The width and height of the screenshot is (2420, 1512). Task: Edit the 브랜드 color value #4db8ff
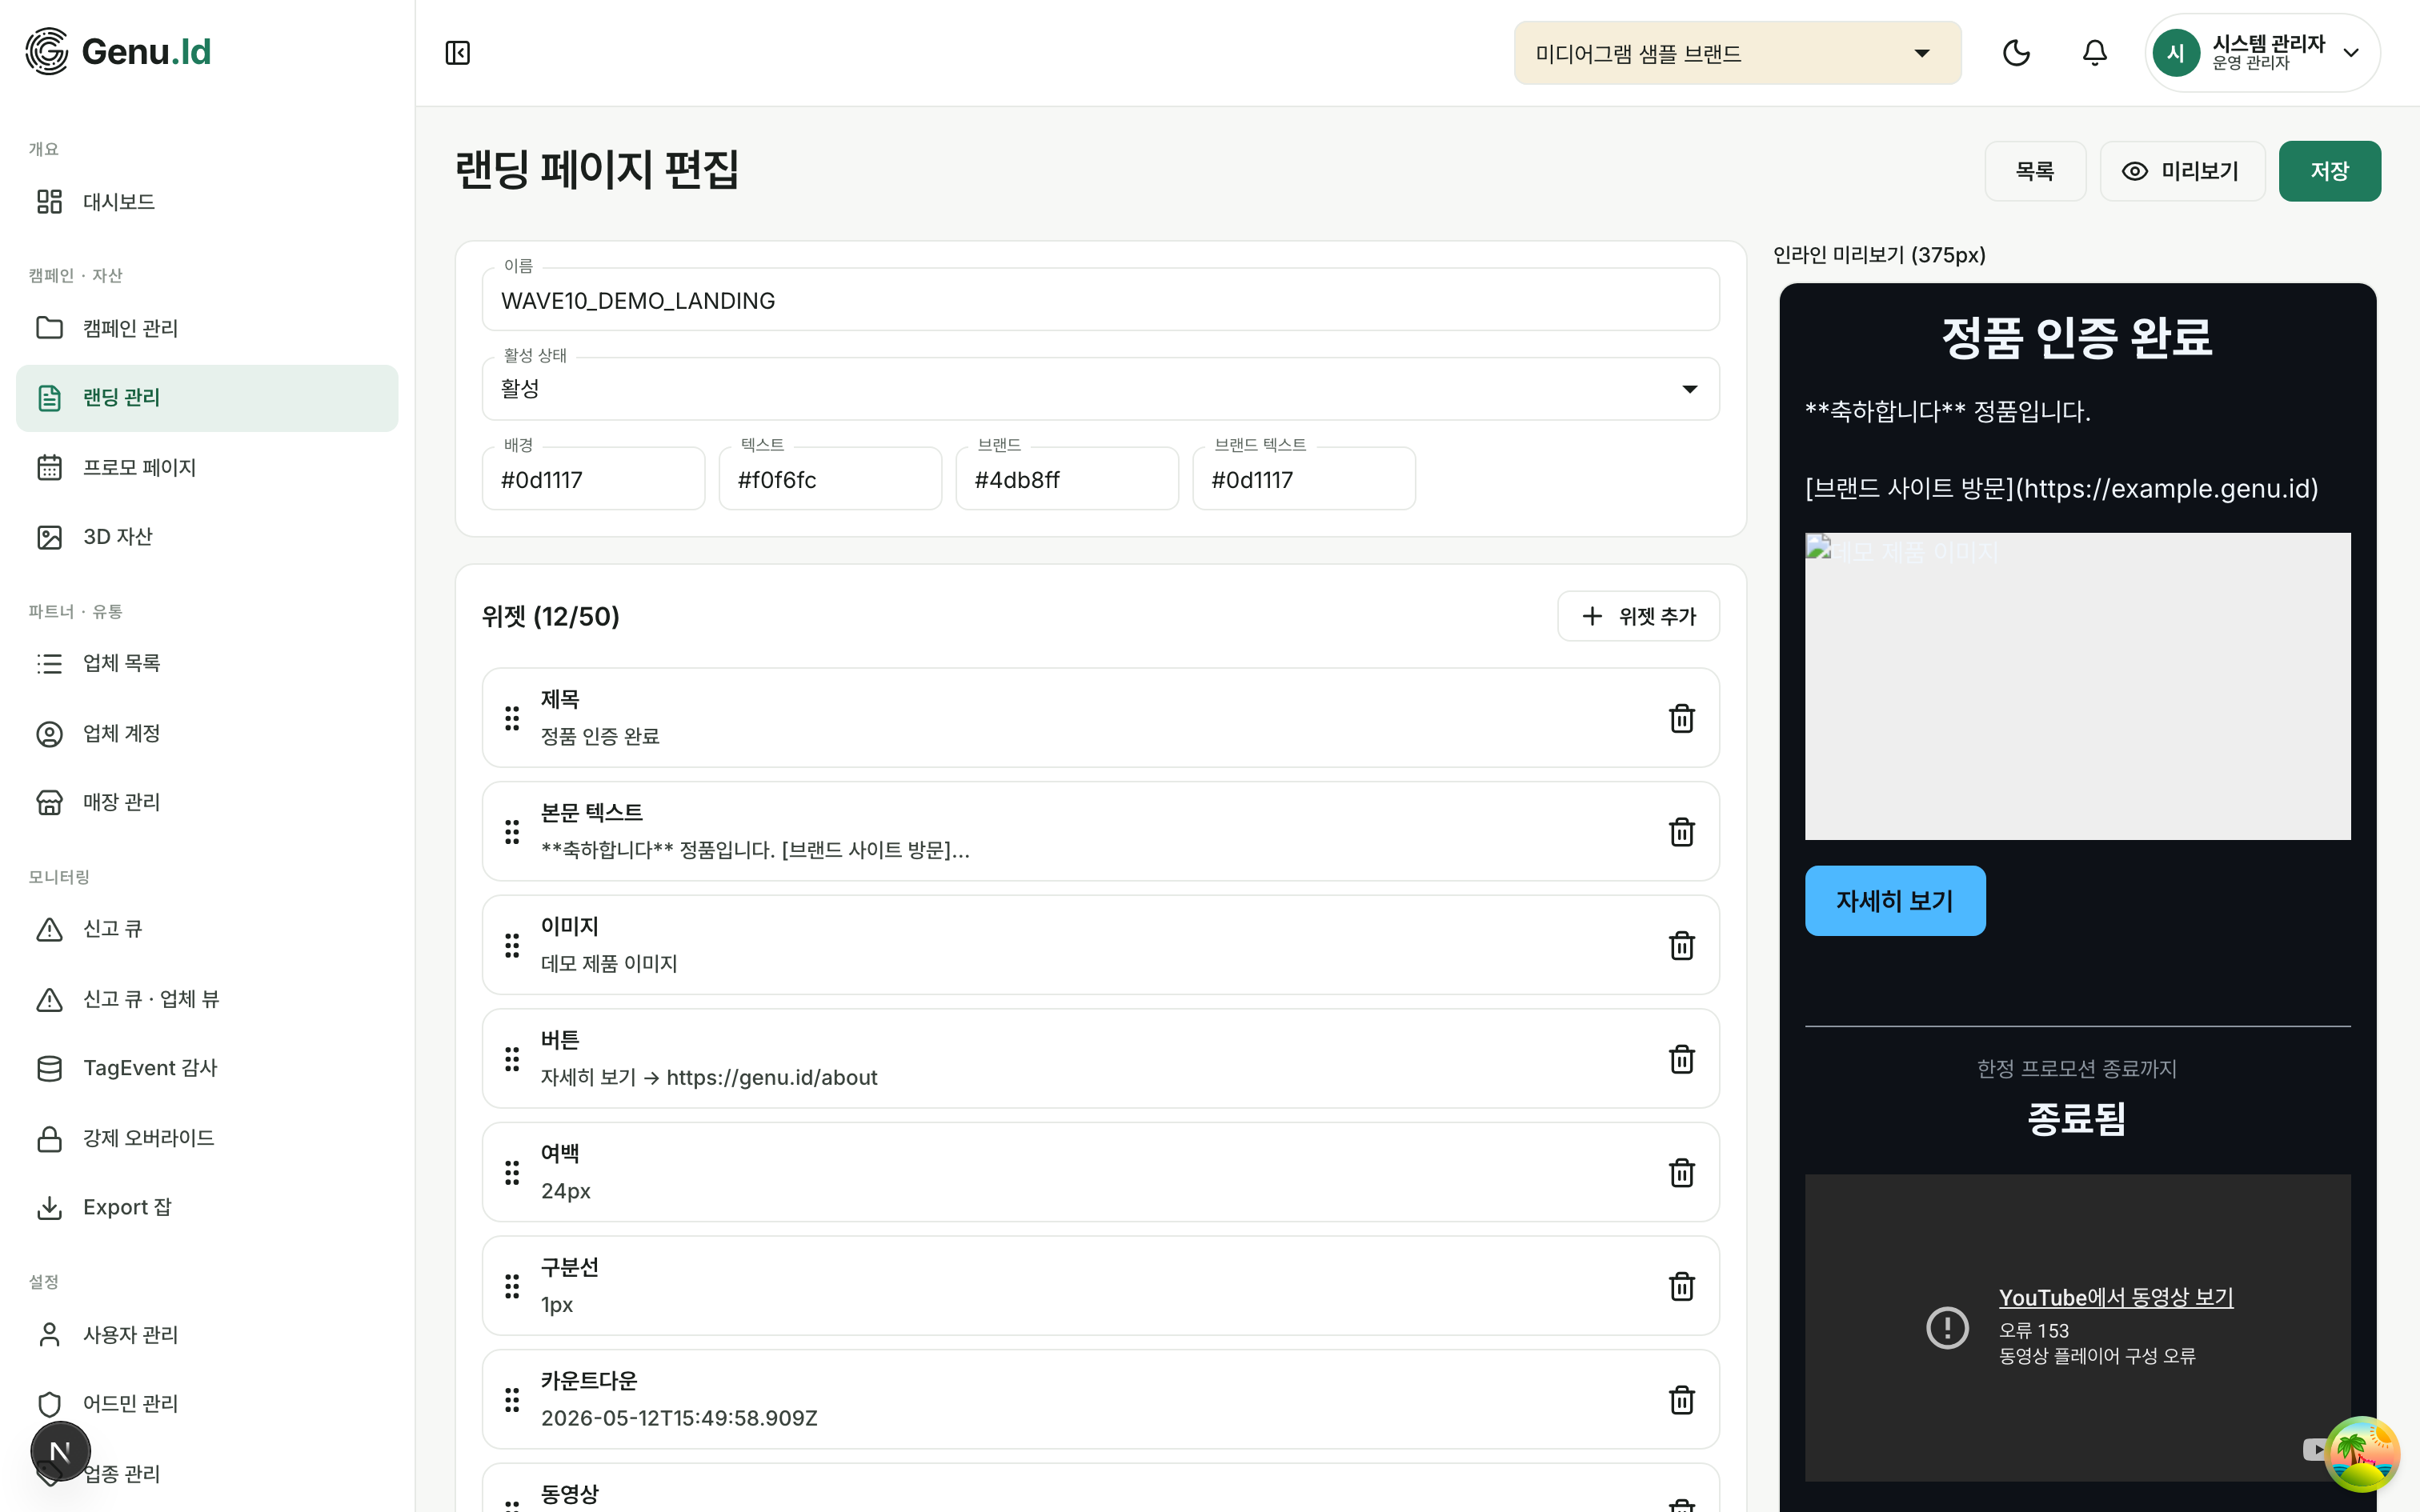[1067, 479]
